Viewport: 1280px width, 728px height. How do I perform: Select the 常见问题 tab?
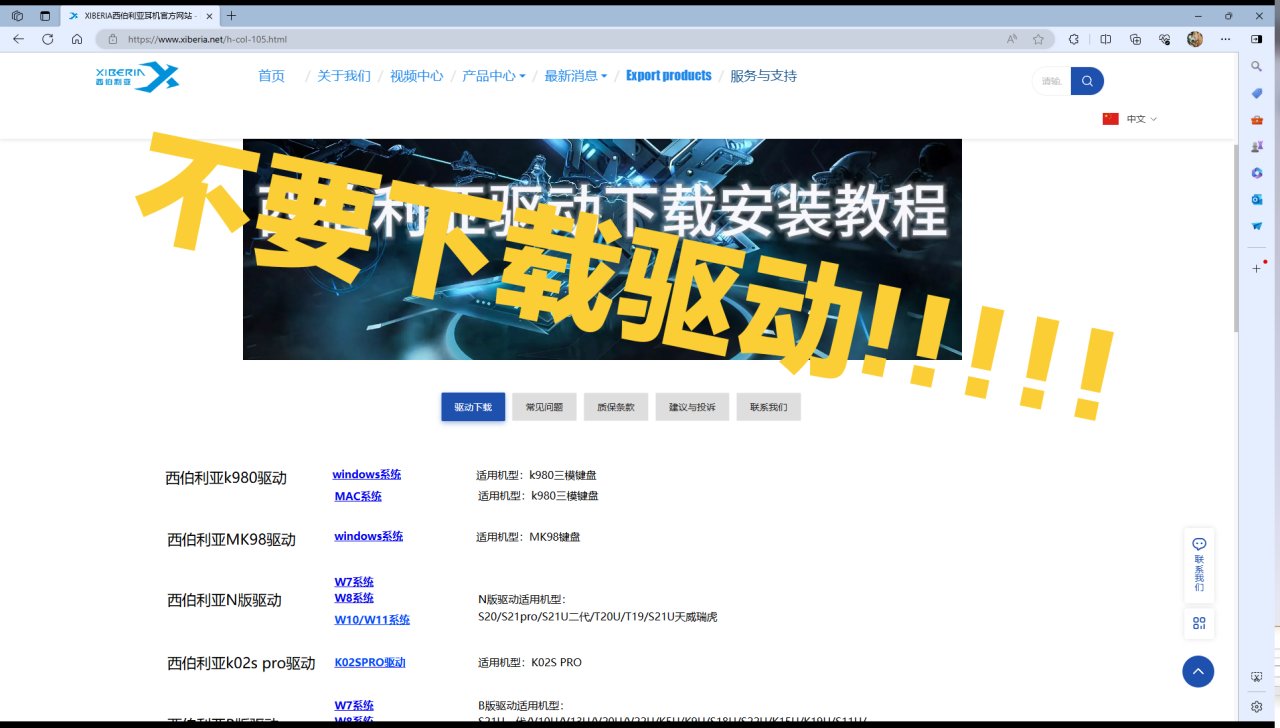(544, 407)
